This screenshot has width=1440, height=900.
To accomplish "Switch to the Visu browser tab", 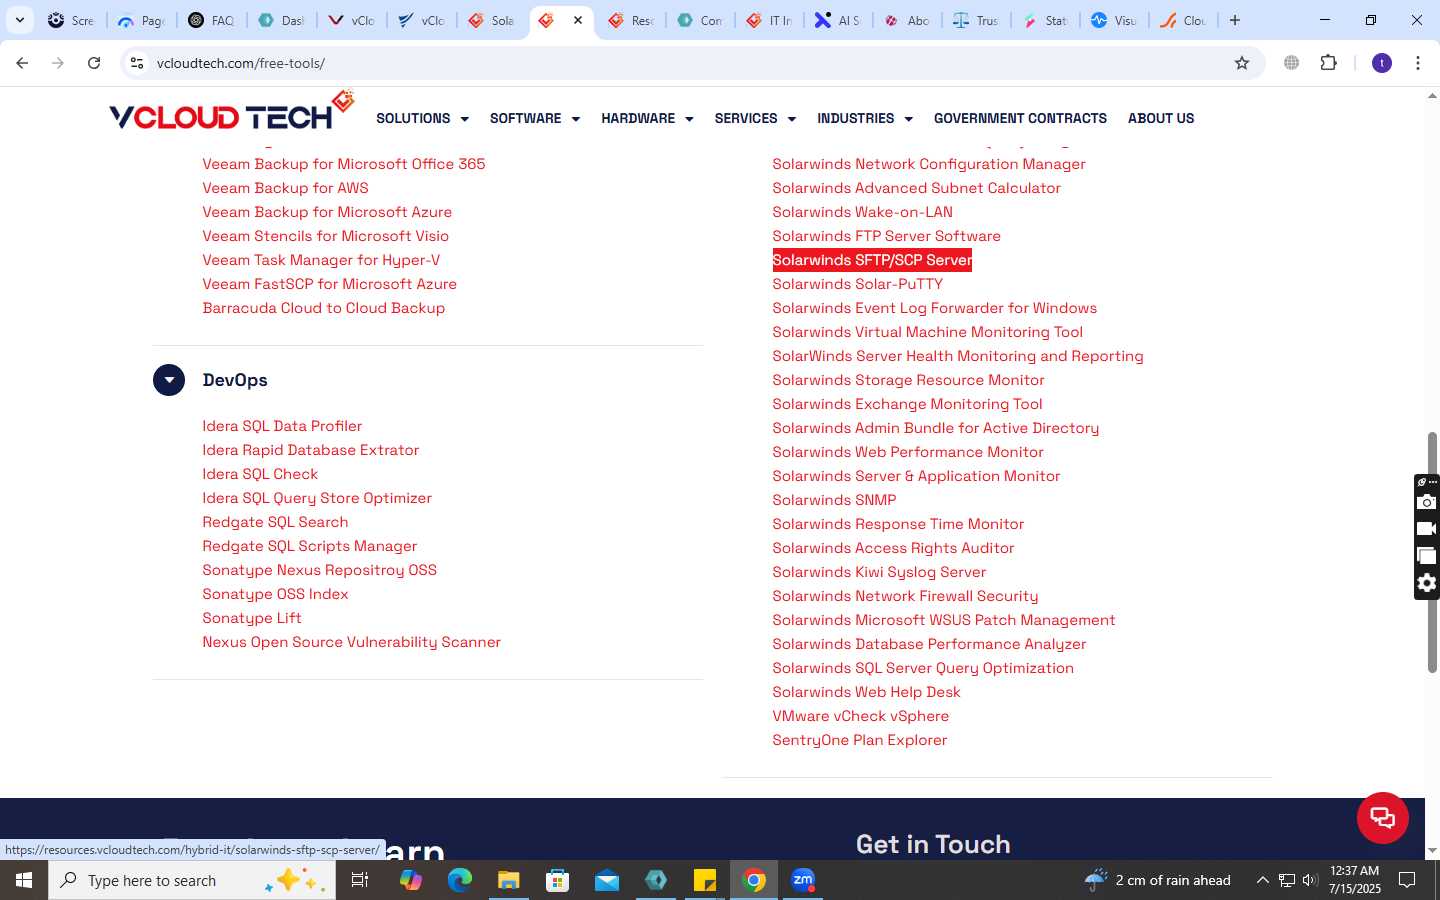I will [x=1113, y=20].
